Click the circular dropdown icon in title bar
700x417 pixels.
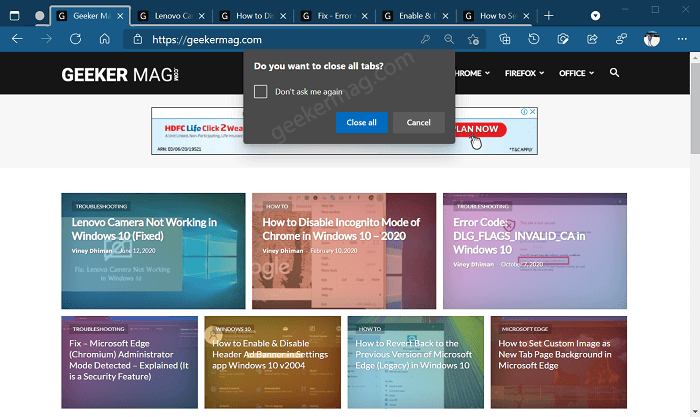(596, 16)
